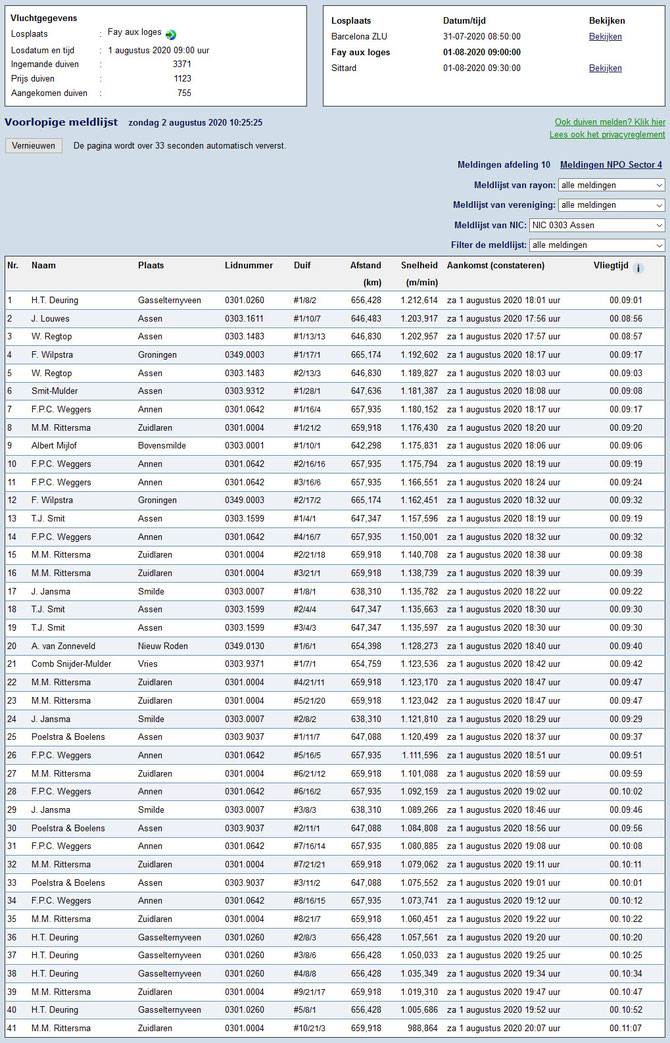Click speed value 1.202,957 in row 3

[419, 337]
